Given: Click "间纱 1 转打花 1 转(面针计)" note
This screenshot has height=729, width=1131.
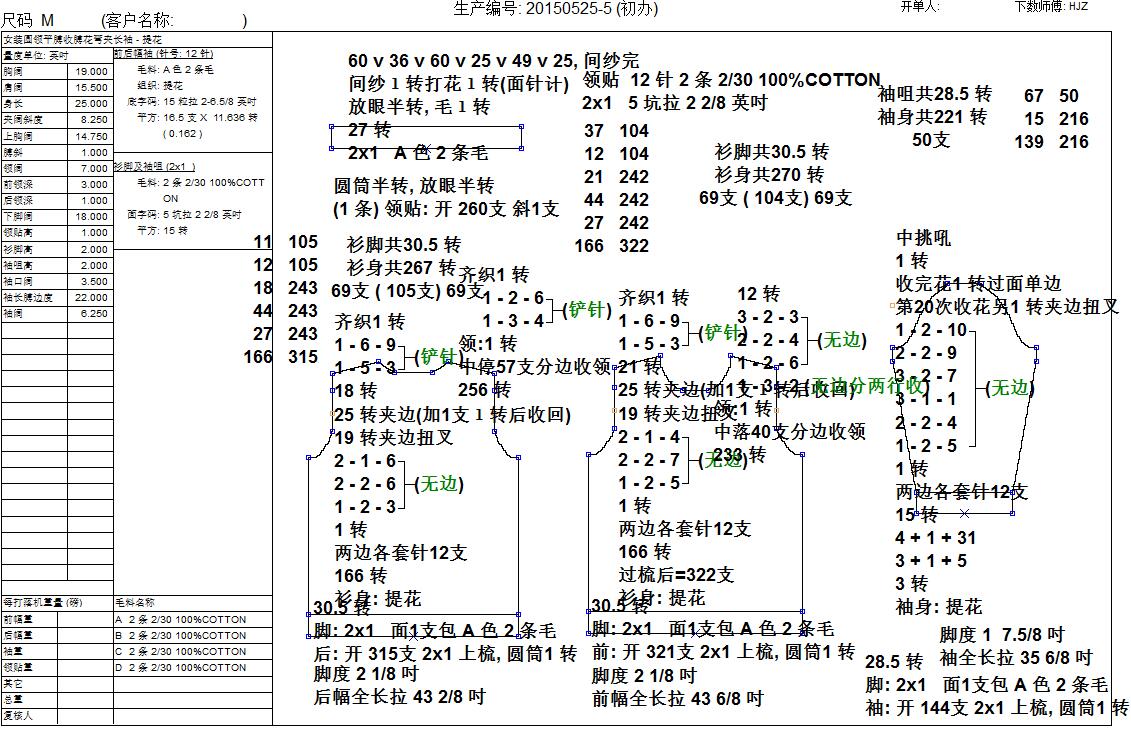Looking at the screenshot, I should tap(459, 84).
